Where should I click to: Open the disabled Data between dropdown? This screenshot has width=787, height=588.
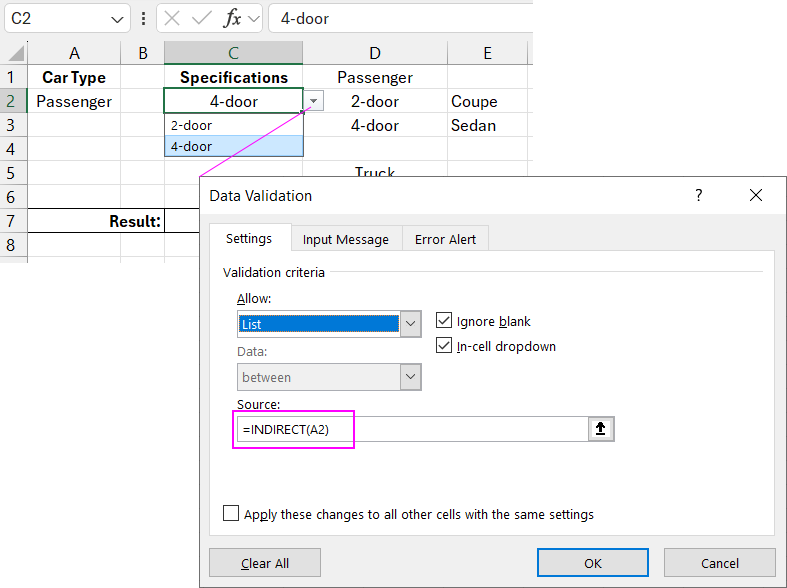pyautogui.click(x=329, y=377)
